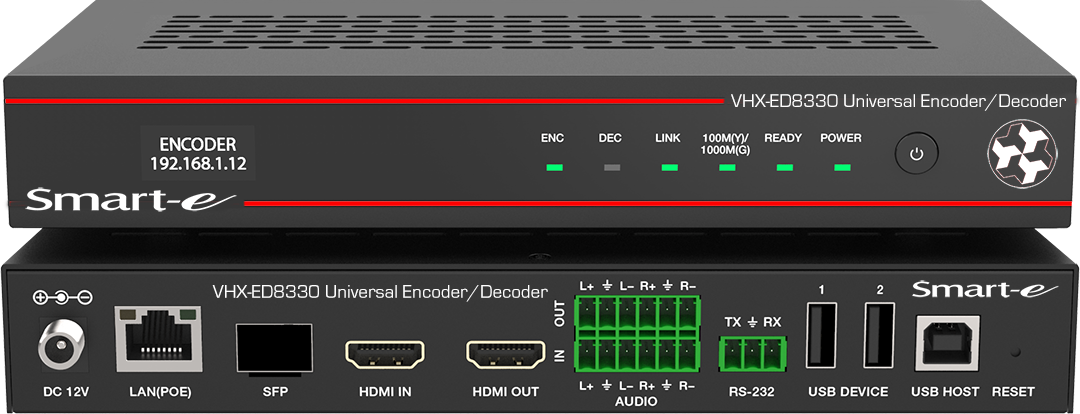
Task: Click the square USB HOST type-B port
Action: click(x=948, y=343)
